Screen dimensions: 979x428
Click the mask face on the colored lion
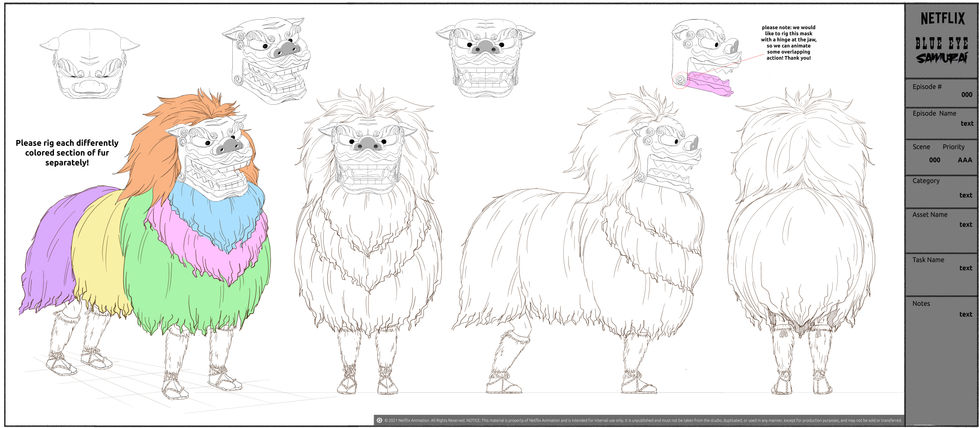(212, 156)
